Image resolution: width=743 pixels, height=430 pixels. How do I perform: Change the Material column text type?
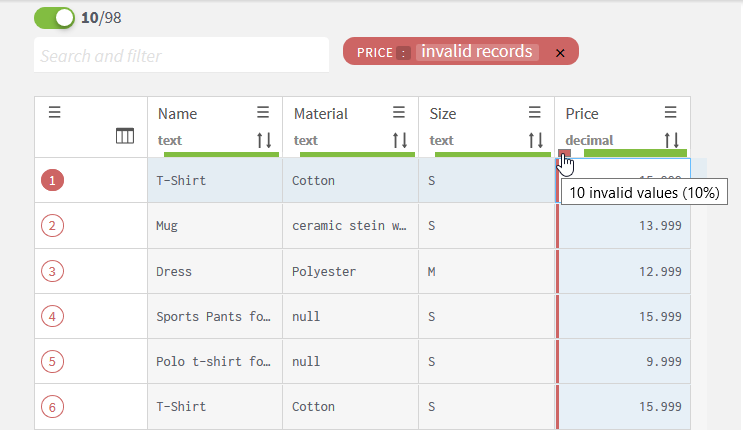pyautogui.click(x=306, y=140)
